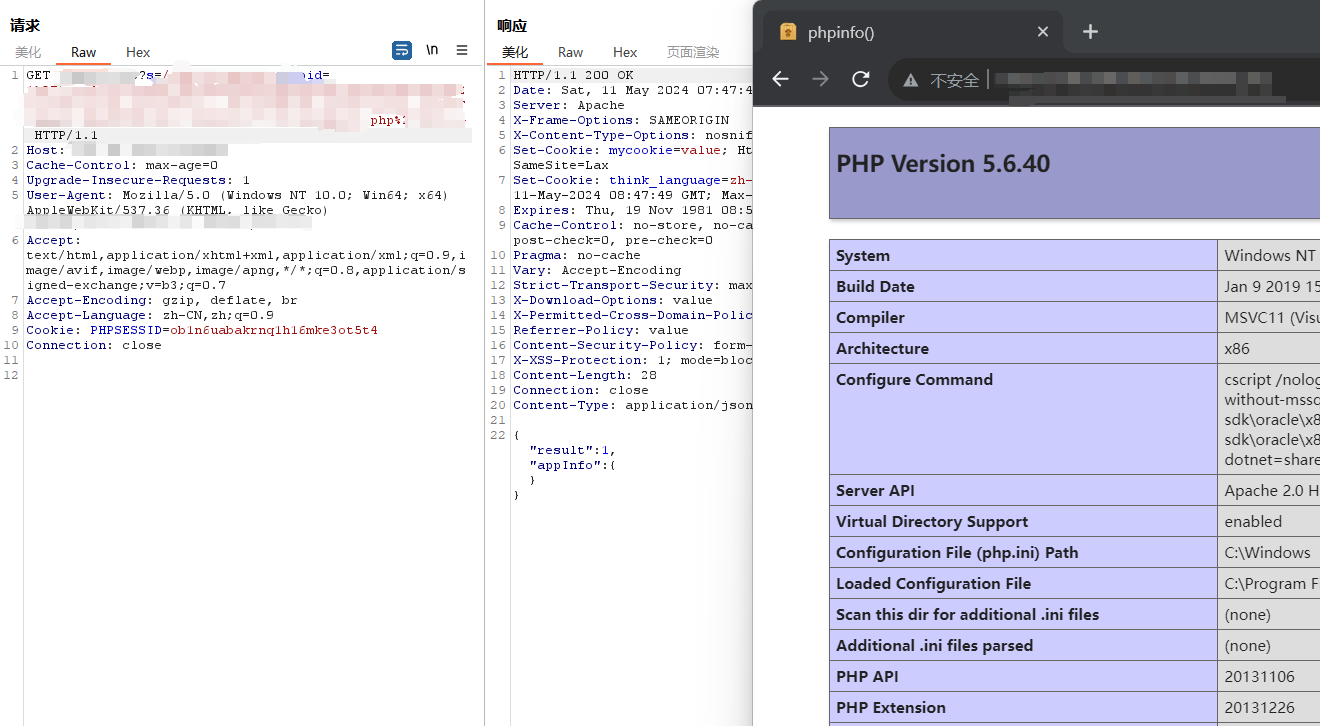Open request panel hamburger menu
This screenshot has width=1320, height=726.
point(462,50)
